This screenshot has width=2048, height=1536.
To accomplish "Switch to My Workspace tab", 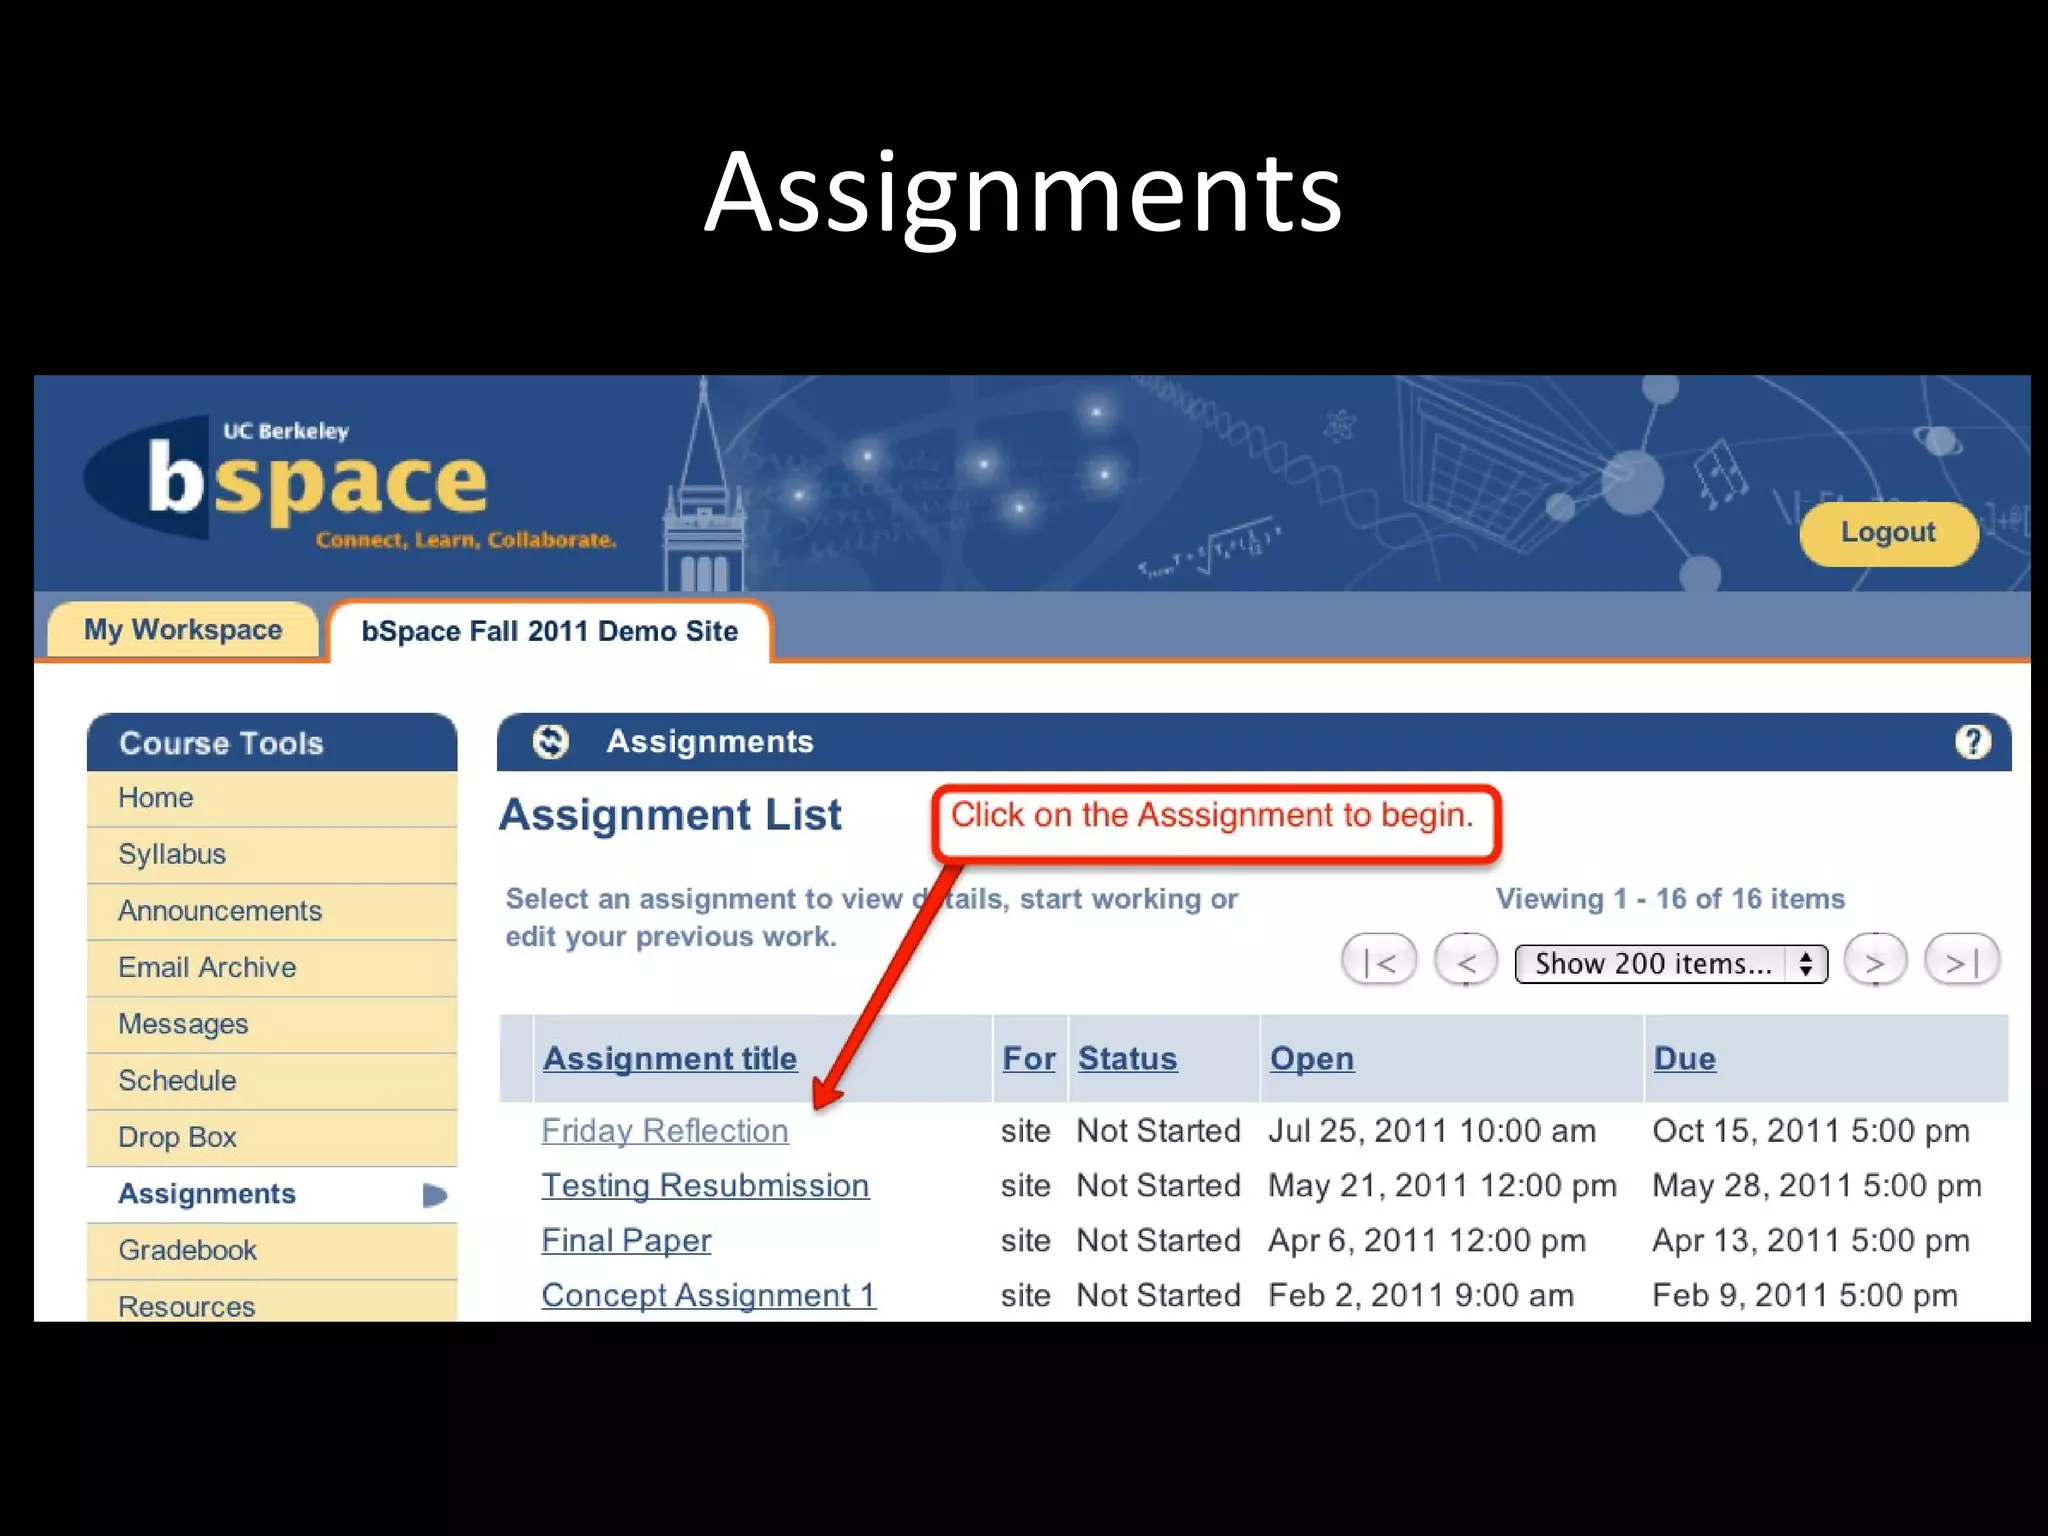I will 183,630.
